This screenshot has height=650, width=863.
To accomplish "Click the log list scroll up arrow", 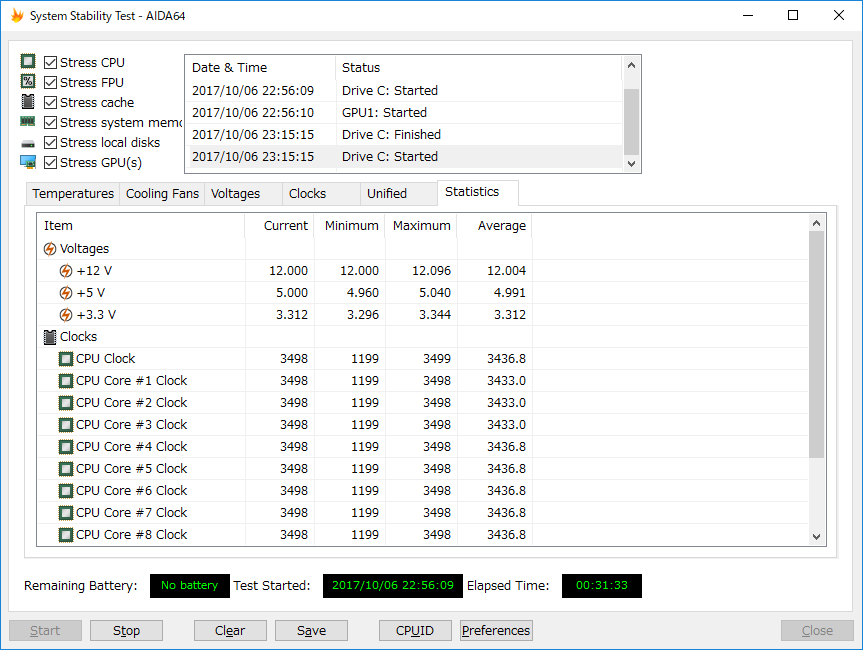I will tap(631, 65).
